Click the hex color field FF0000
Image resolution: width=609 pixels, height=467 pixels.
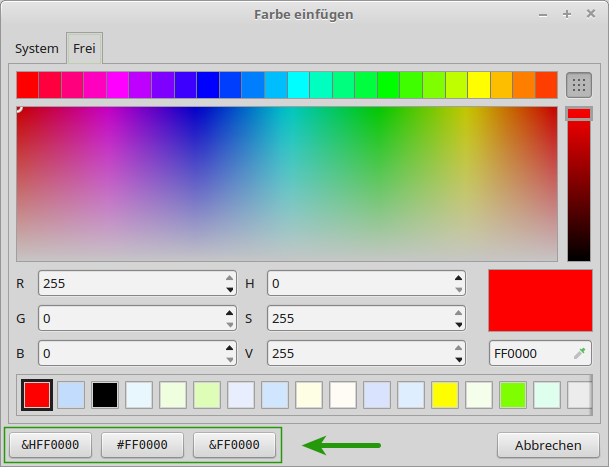point(528,354)
